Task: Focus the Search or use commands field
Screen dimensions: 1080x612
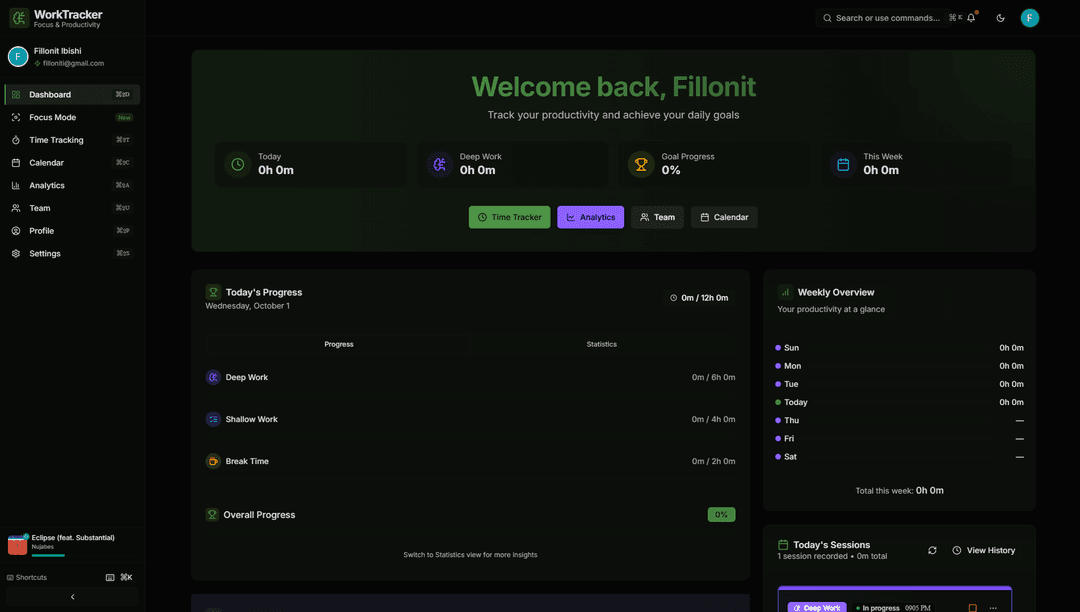Action: (885, 18)
